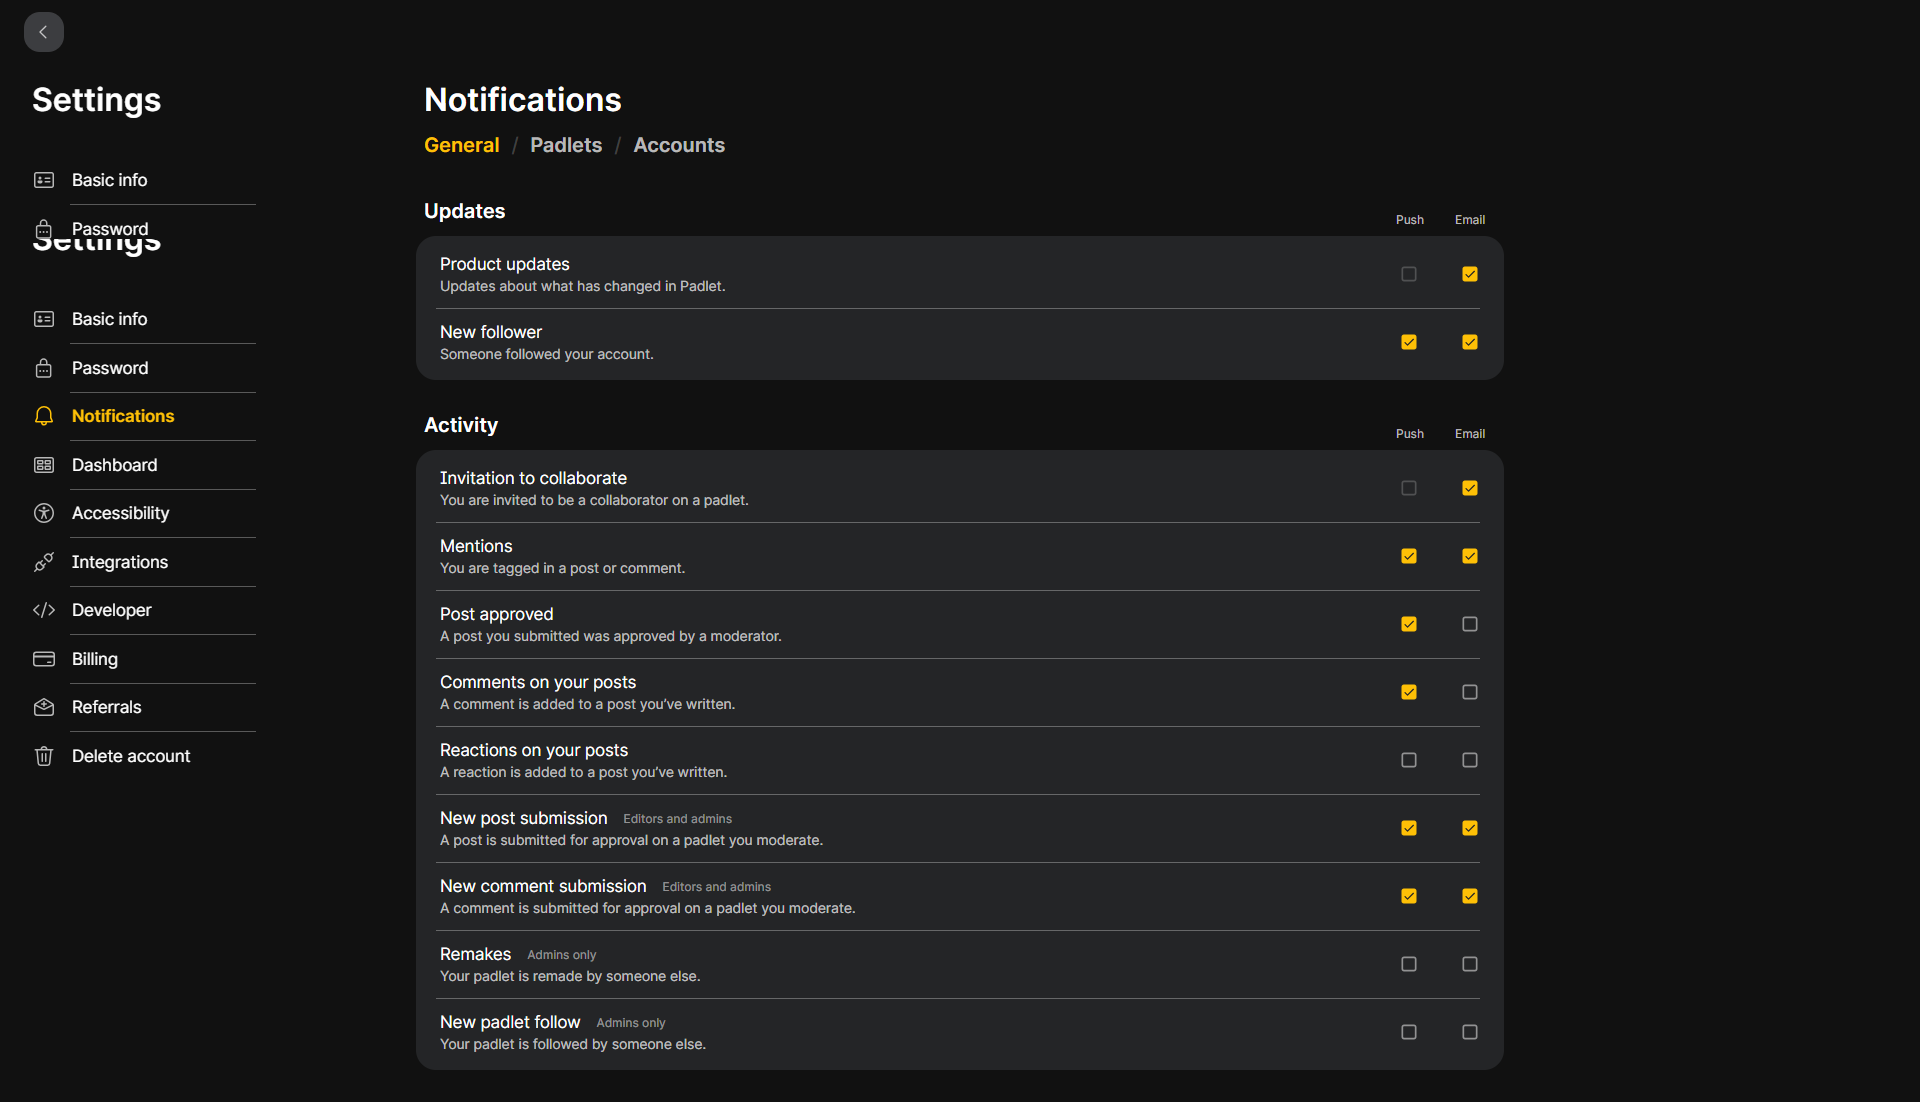The width and height of the screenshot is (1920, 1102).
Task: Click the Referrals gift icon
Action: point(44,707)
